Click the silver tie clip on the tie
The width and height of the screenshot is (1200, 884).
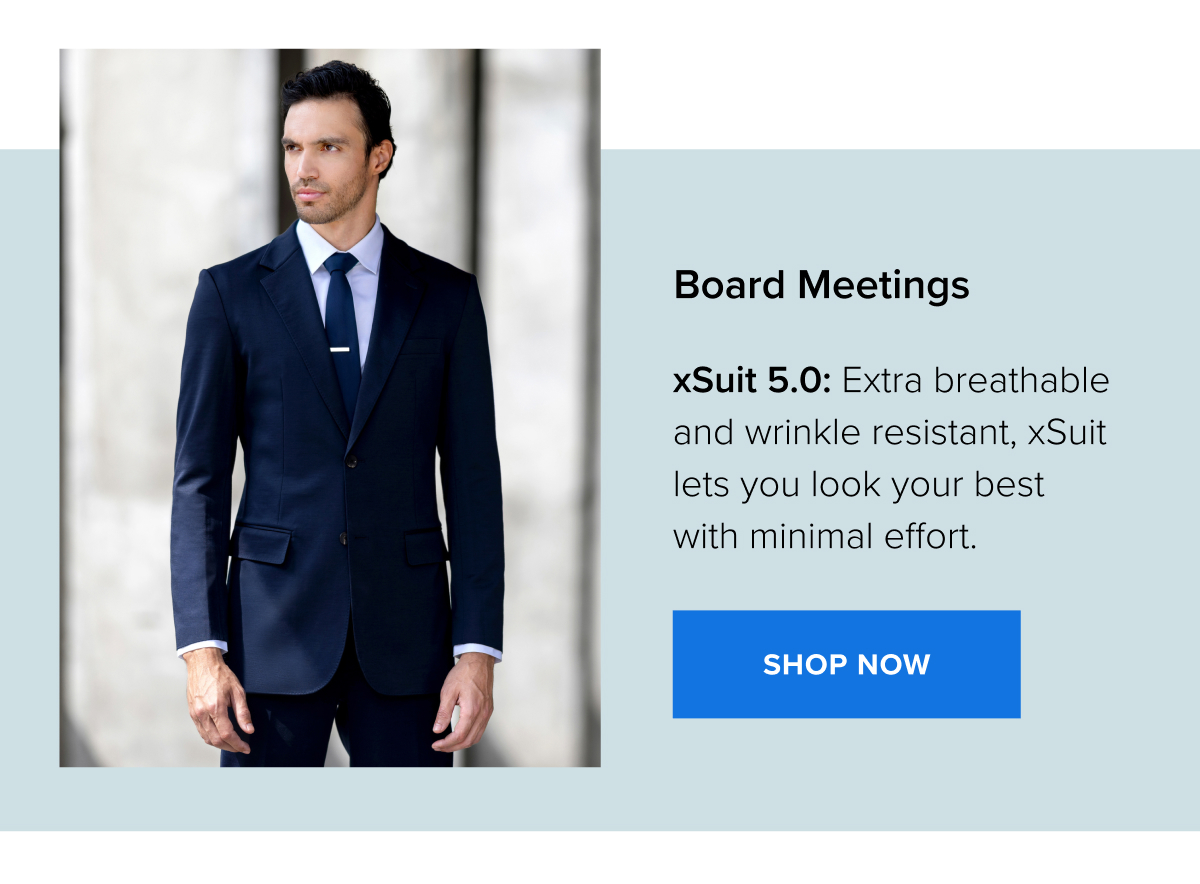click(341, 349)
